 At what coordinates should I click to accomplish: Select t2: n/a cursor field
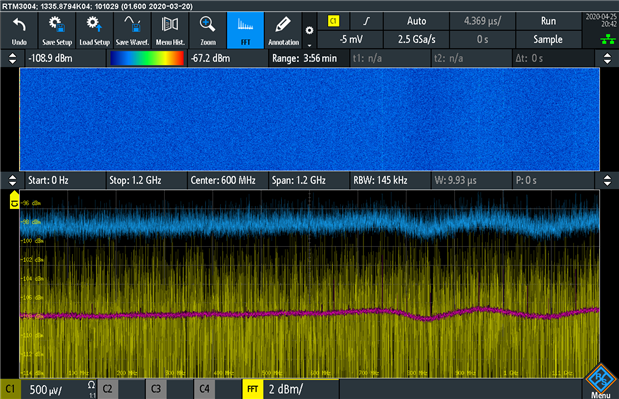(x=471, y=58)
